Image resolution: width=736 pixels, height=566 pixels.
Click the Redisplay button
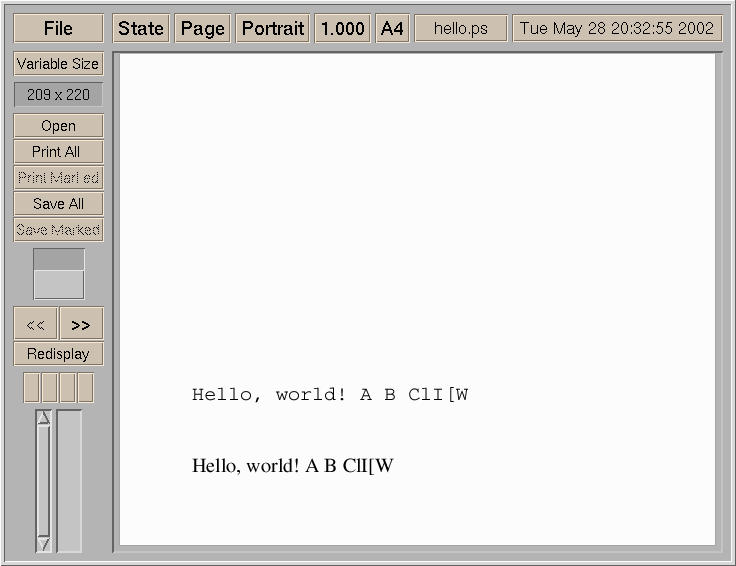coord(58,353)
